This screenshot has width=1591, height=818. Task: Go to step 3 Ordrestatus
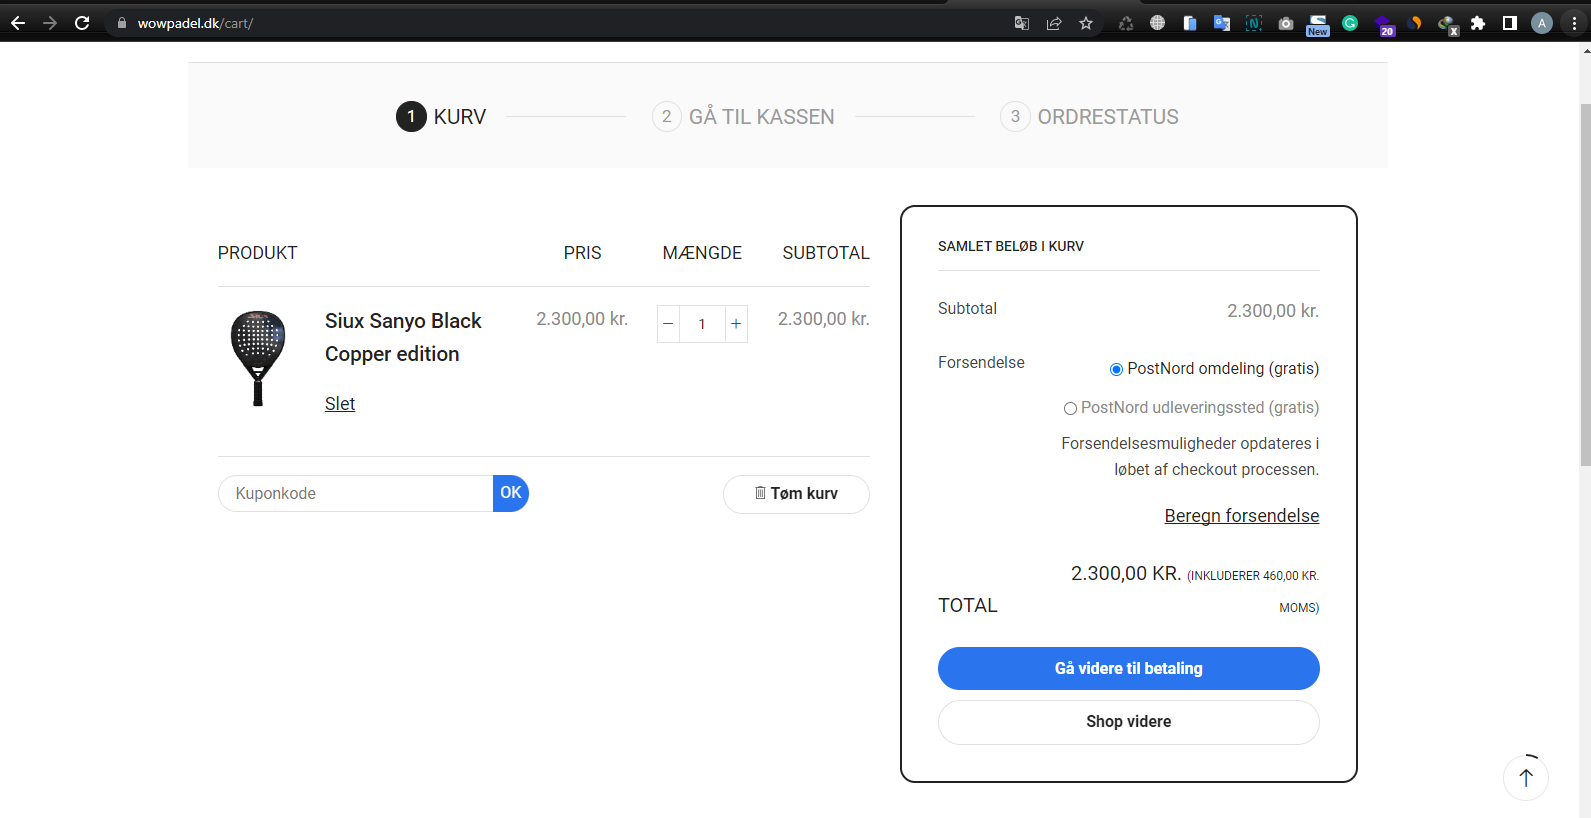click(x=1089, y=117)
